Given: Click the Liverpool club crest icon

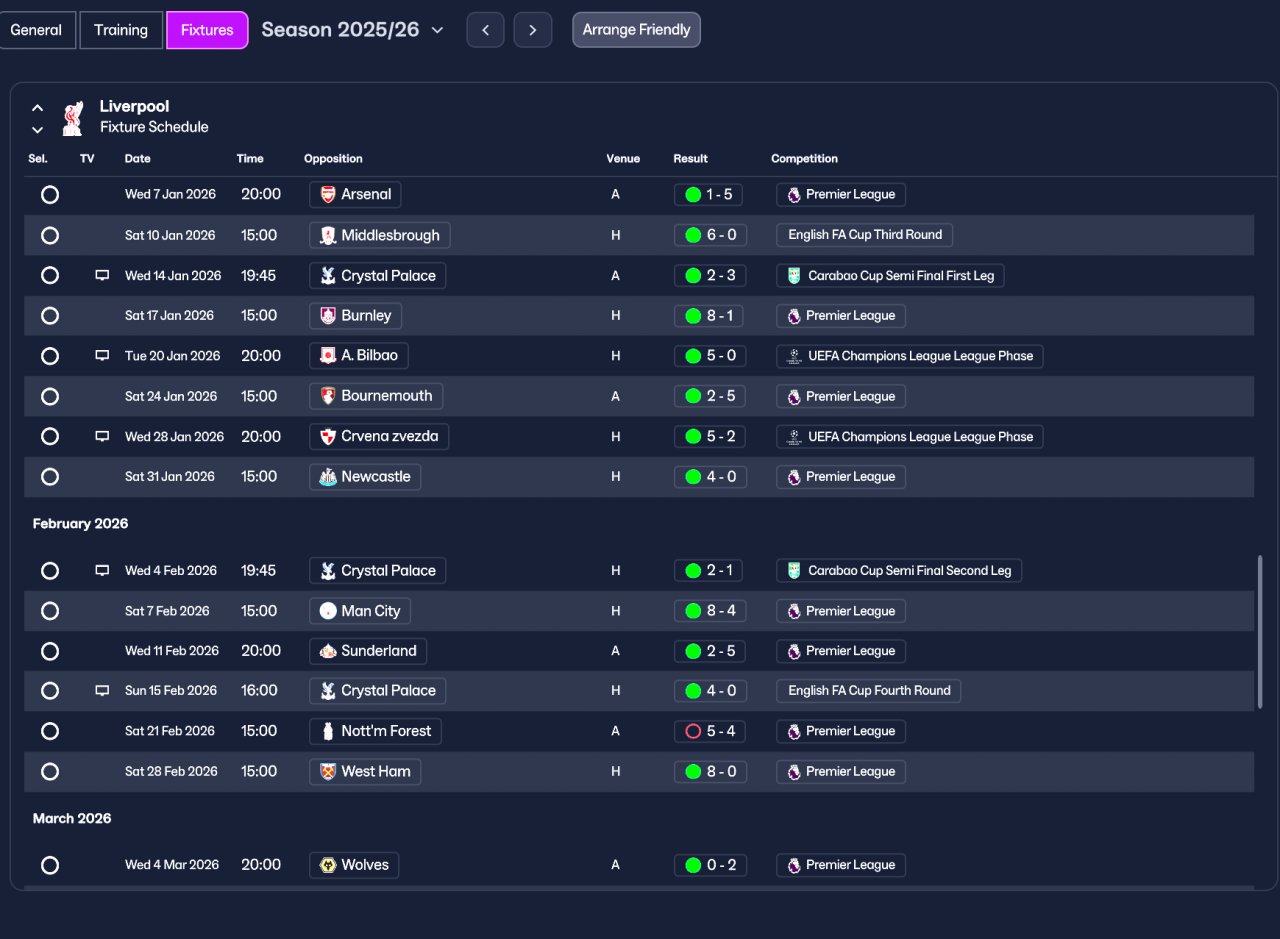Looking at the screenshot, I should (72, 117).
